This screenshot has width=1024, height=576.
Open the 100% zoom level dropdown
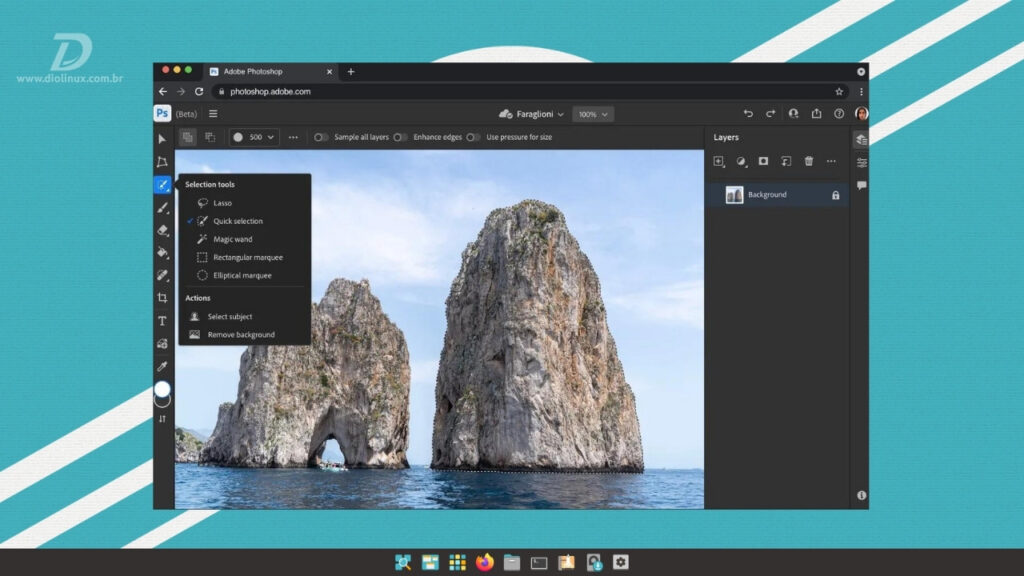point(594,114)
